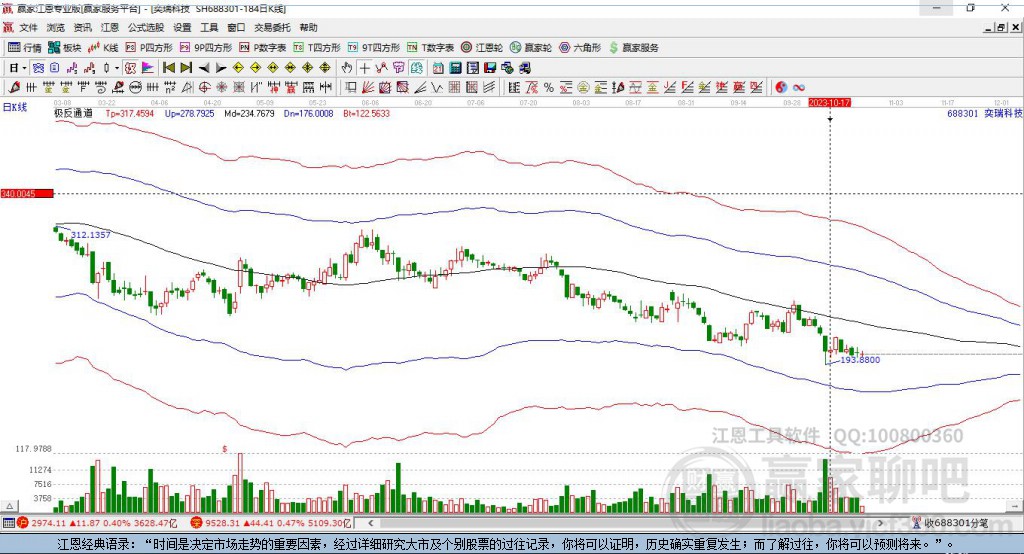Click the Shanghai index 2974.11 status entry
The height and width of the screenshot is (554, 1024).
(x=97, y=523)
